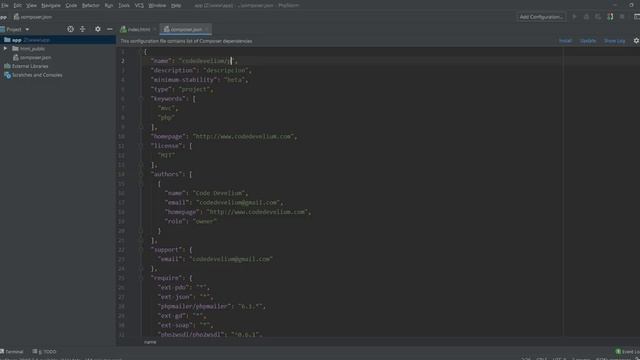Click the Install link in Composer banner
The height and width of the screenshot is (360, 640).
click(565, 41)
